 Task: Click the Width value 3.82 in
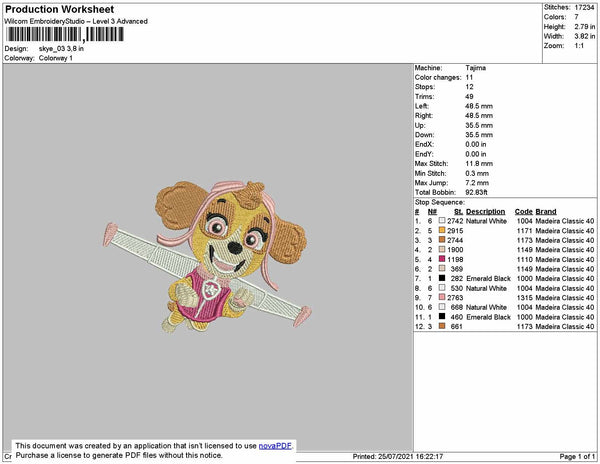[x=584, y=36]
